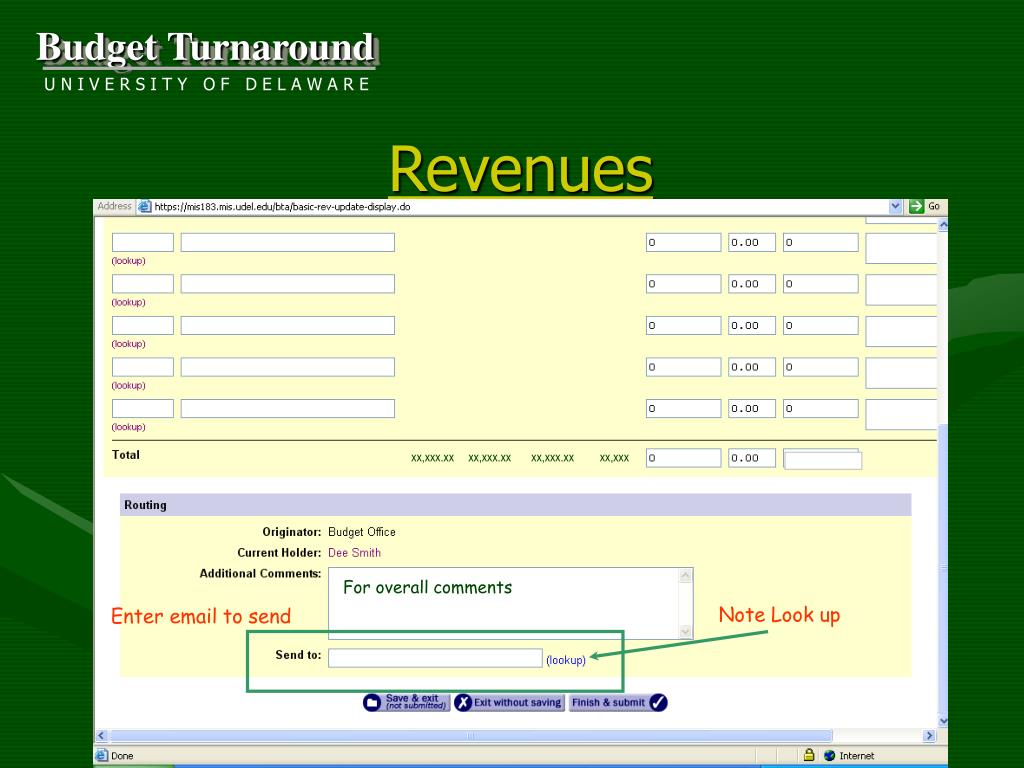The image size is (1024, 768).
Task: Click Save & exit (not submitted) button
Action: 407,703
